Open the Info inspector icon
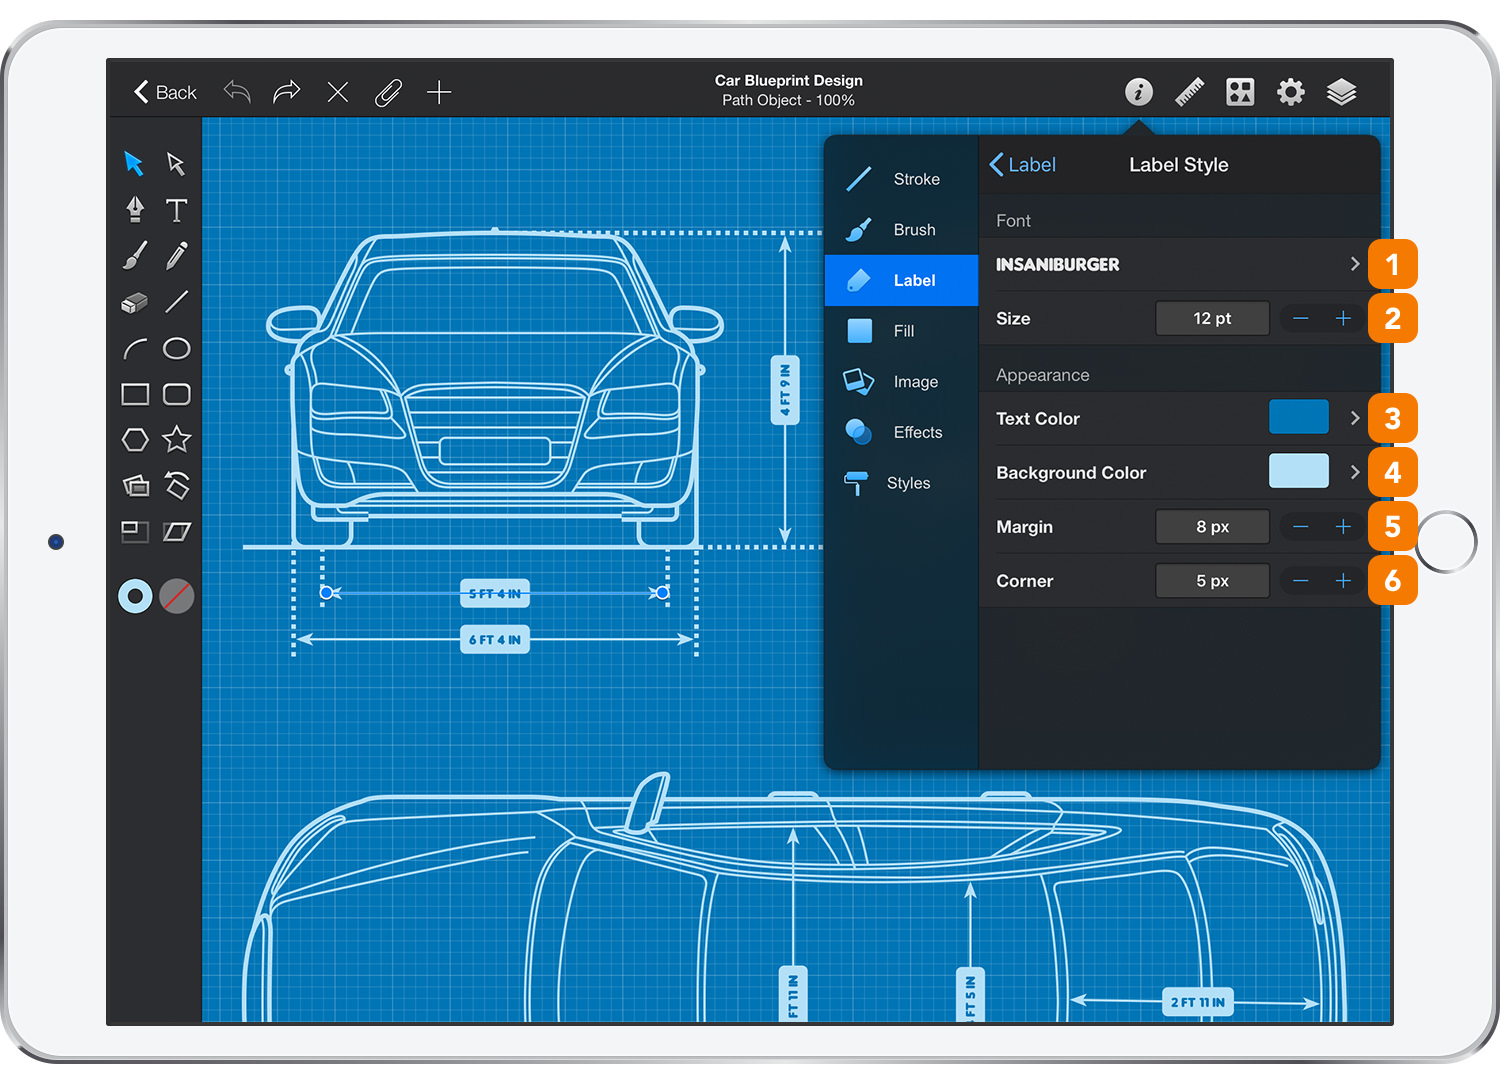 [x=1139, y=92]
